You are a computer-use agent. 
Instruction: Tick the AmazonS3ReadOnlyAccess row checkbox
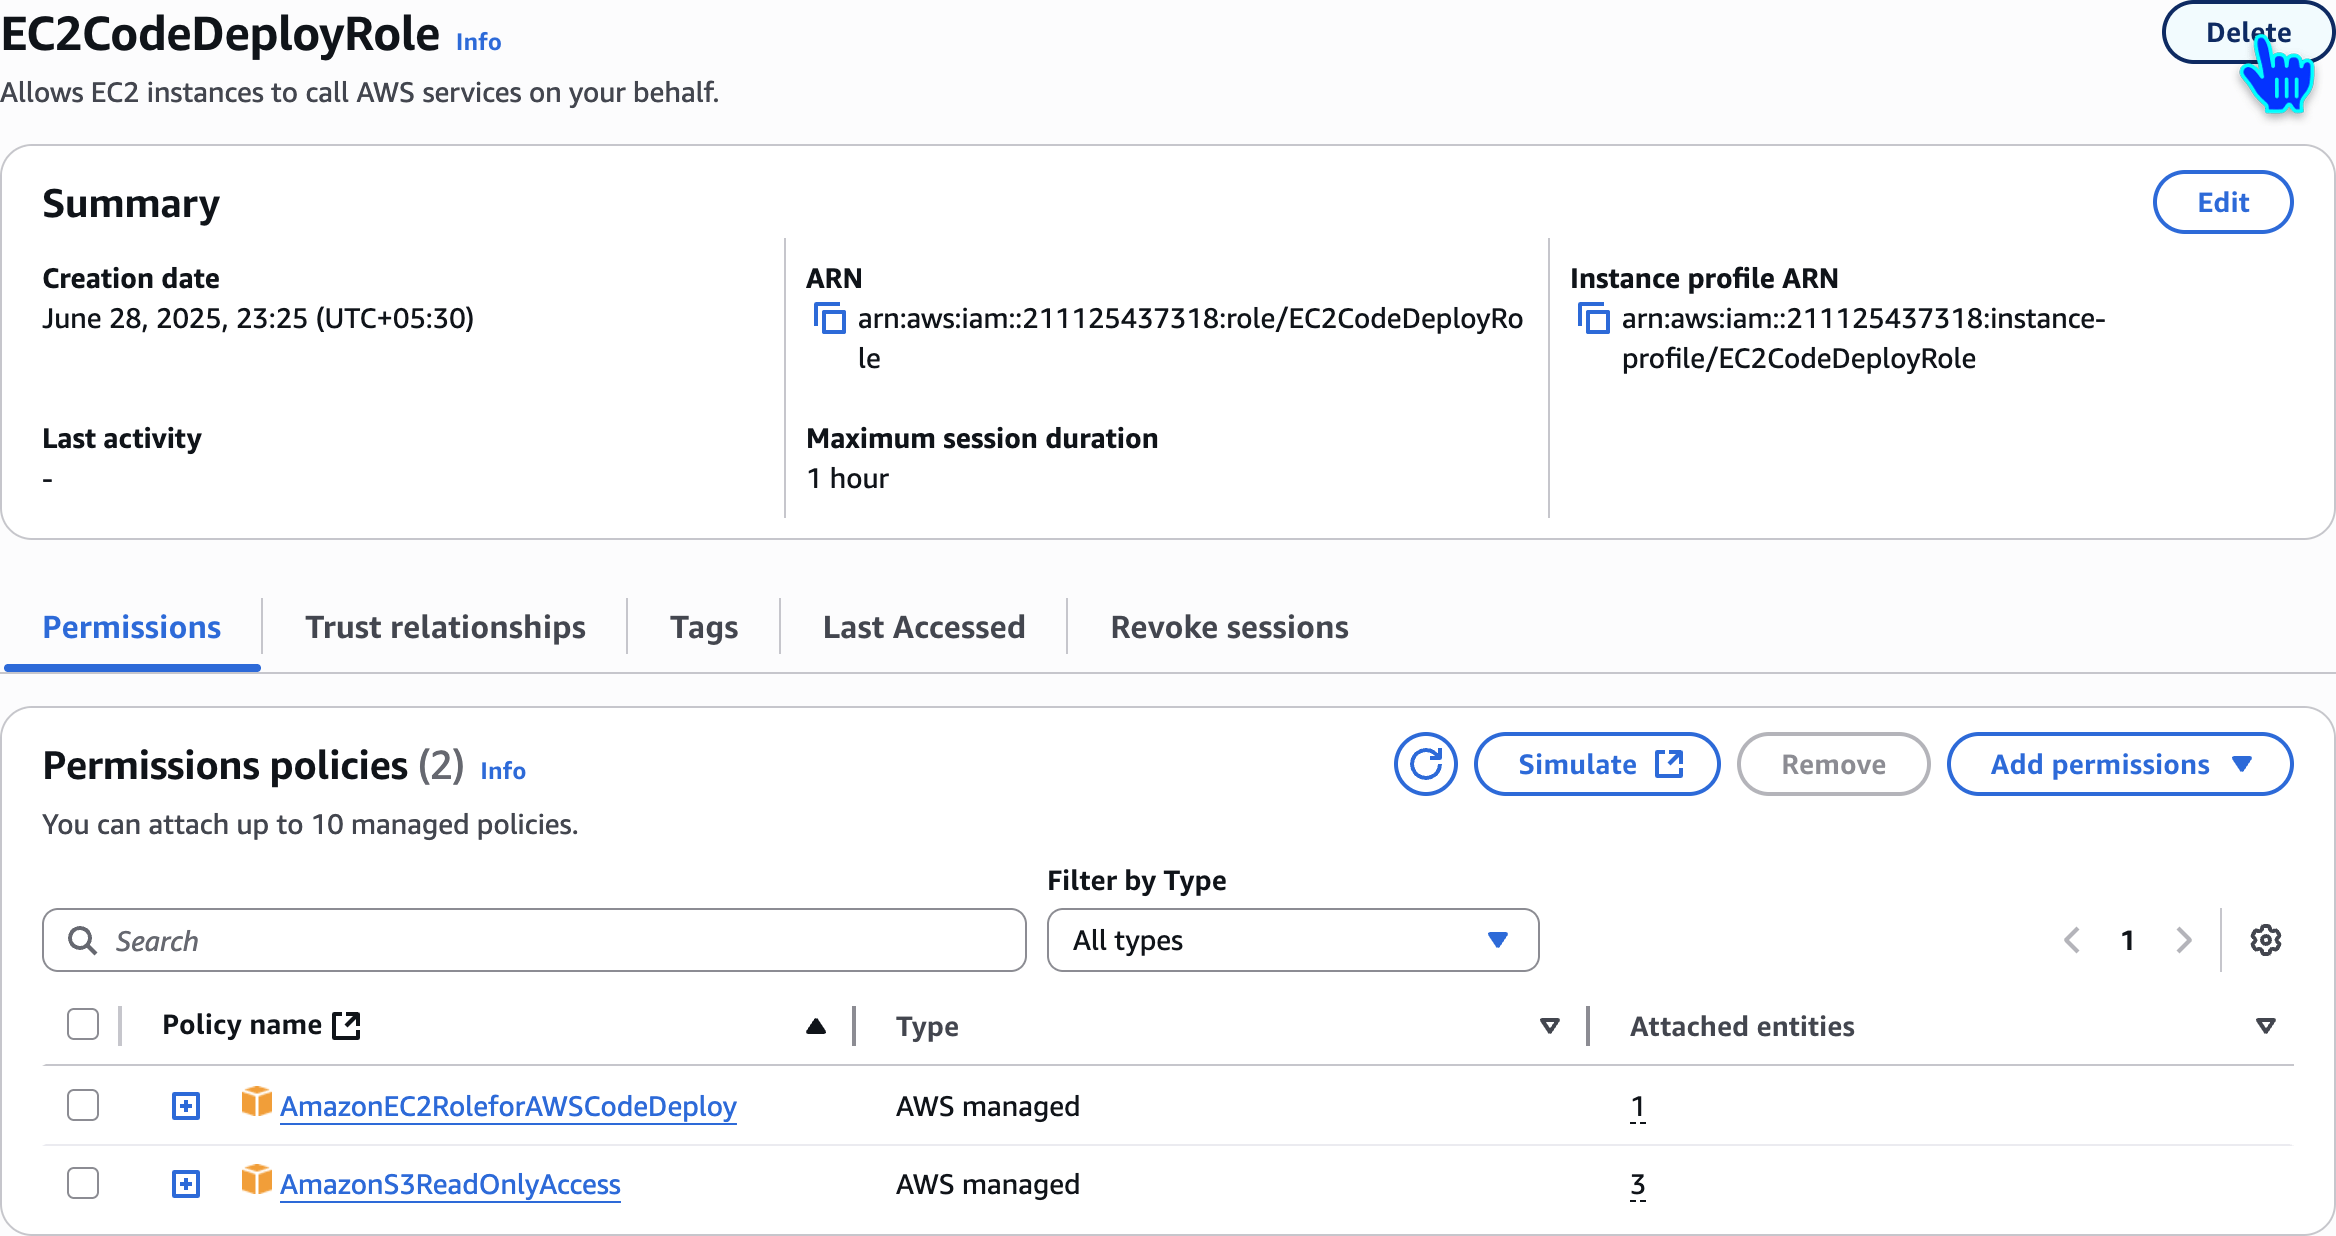[x=83, y=1183]
